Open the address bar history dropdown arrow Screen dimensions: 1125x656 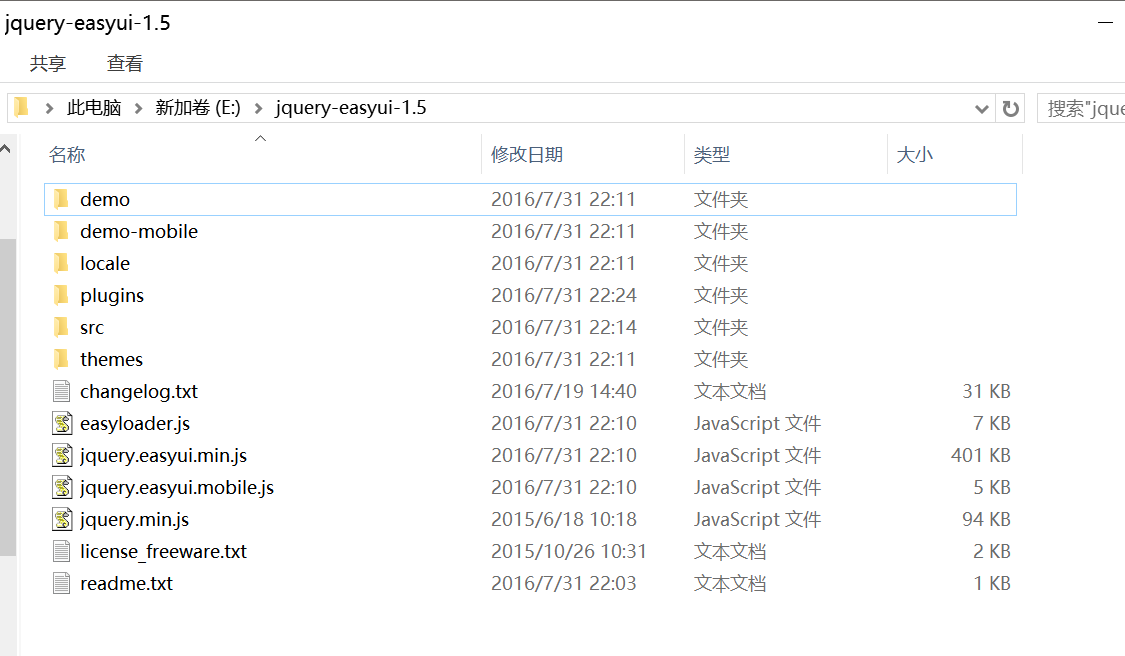click(x=981, y=108)
